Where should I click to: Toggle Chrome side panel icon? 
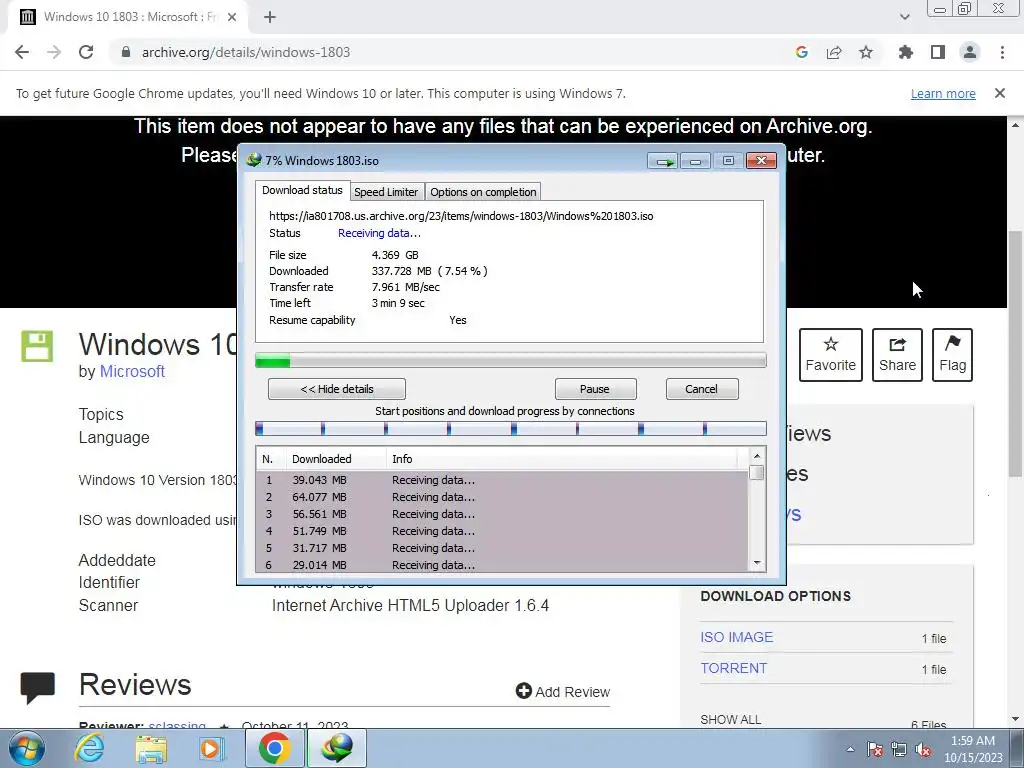coord(938,52)
